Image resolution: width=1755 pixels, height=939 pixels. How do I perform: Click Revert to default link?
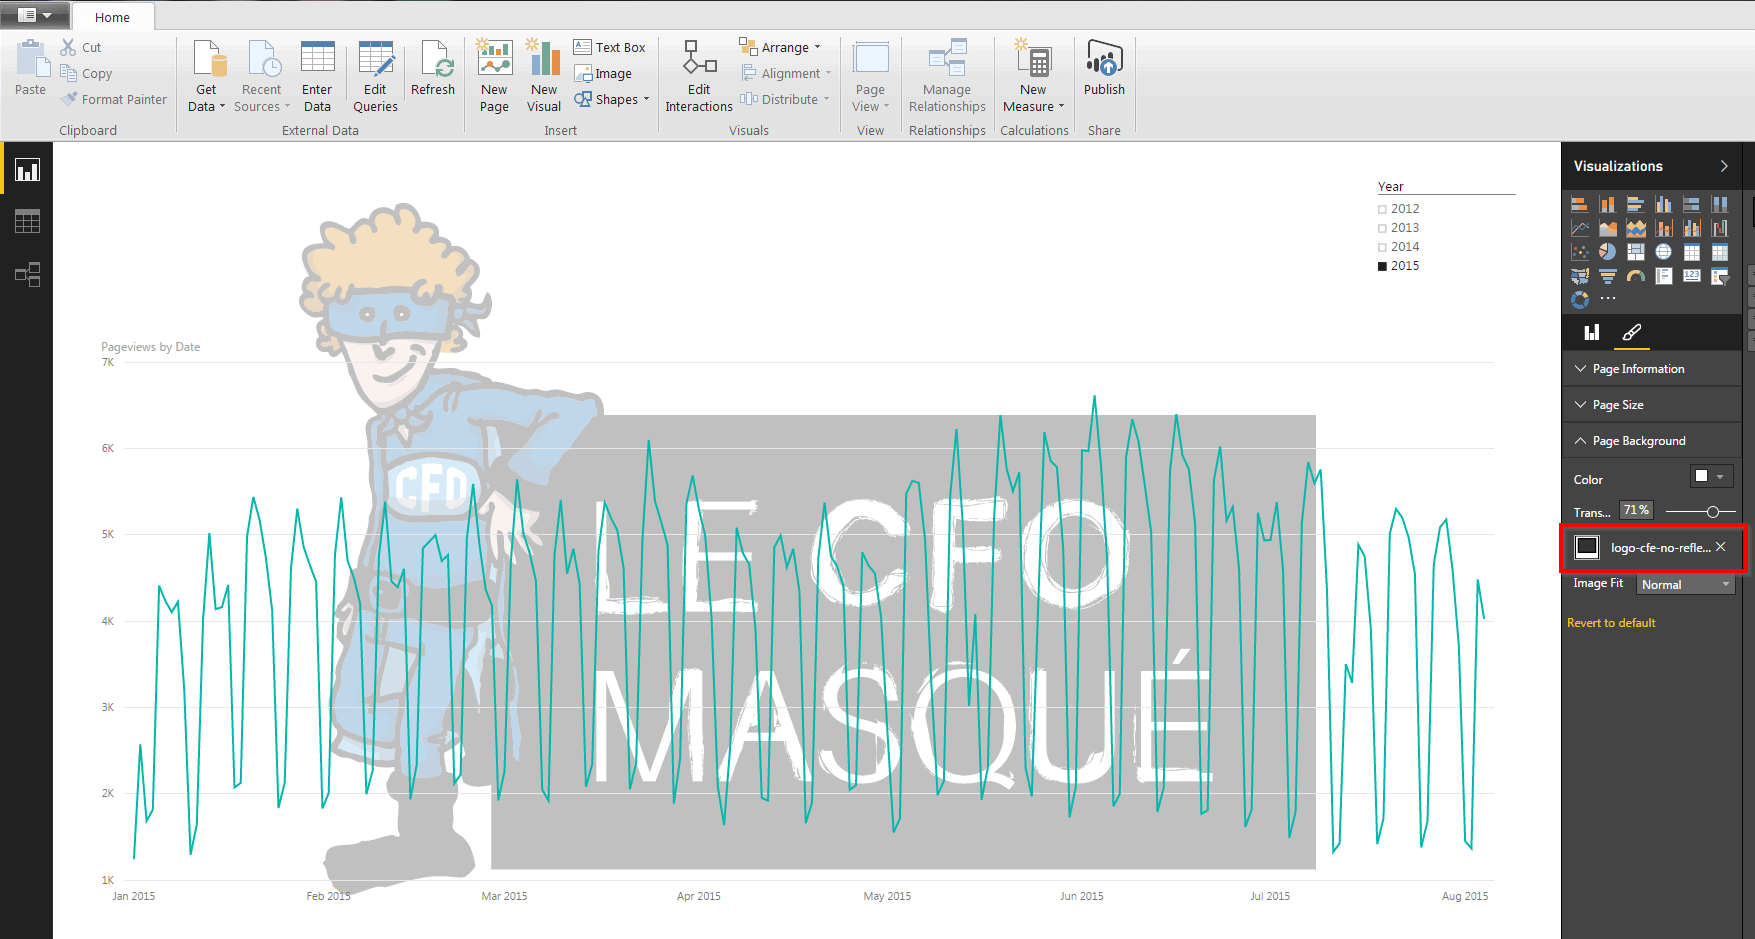pos(1611,623)
